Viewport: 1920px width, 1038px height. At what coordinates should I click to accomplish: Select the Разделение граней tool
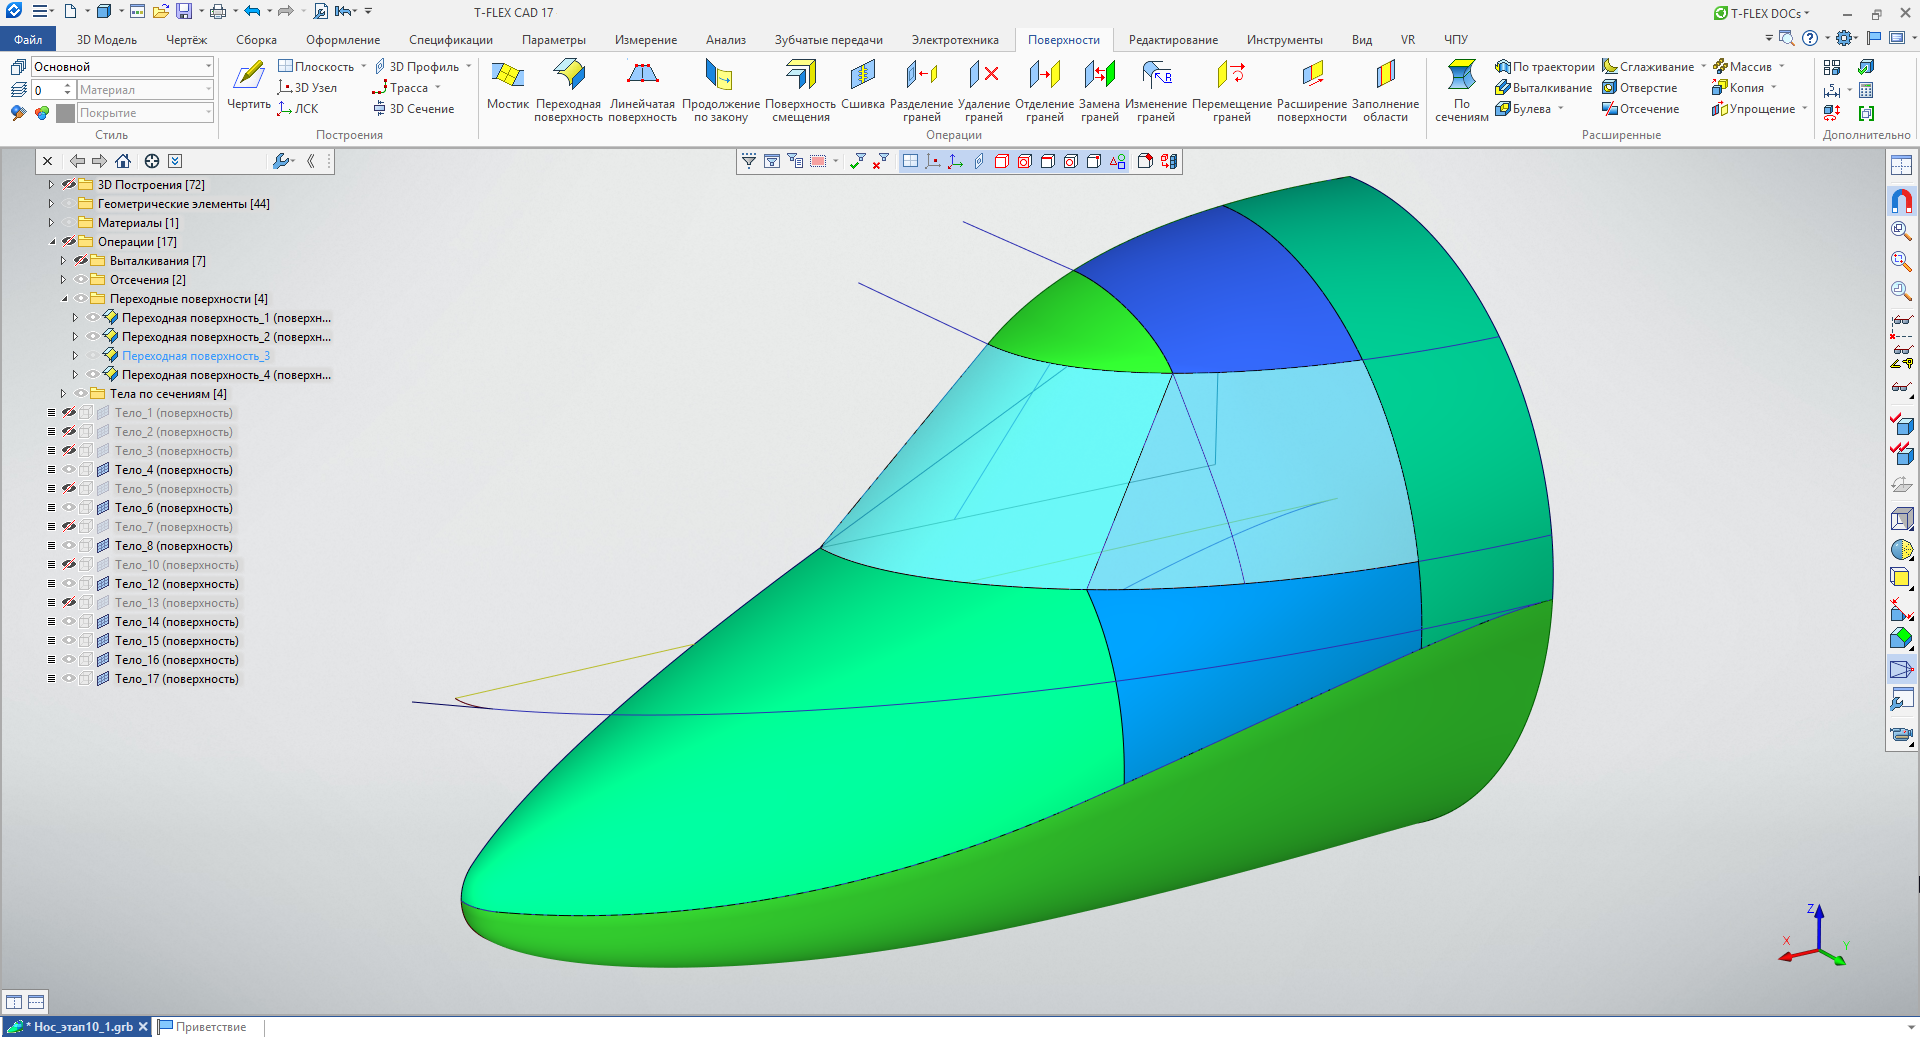[x=921, y=90]
